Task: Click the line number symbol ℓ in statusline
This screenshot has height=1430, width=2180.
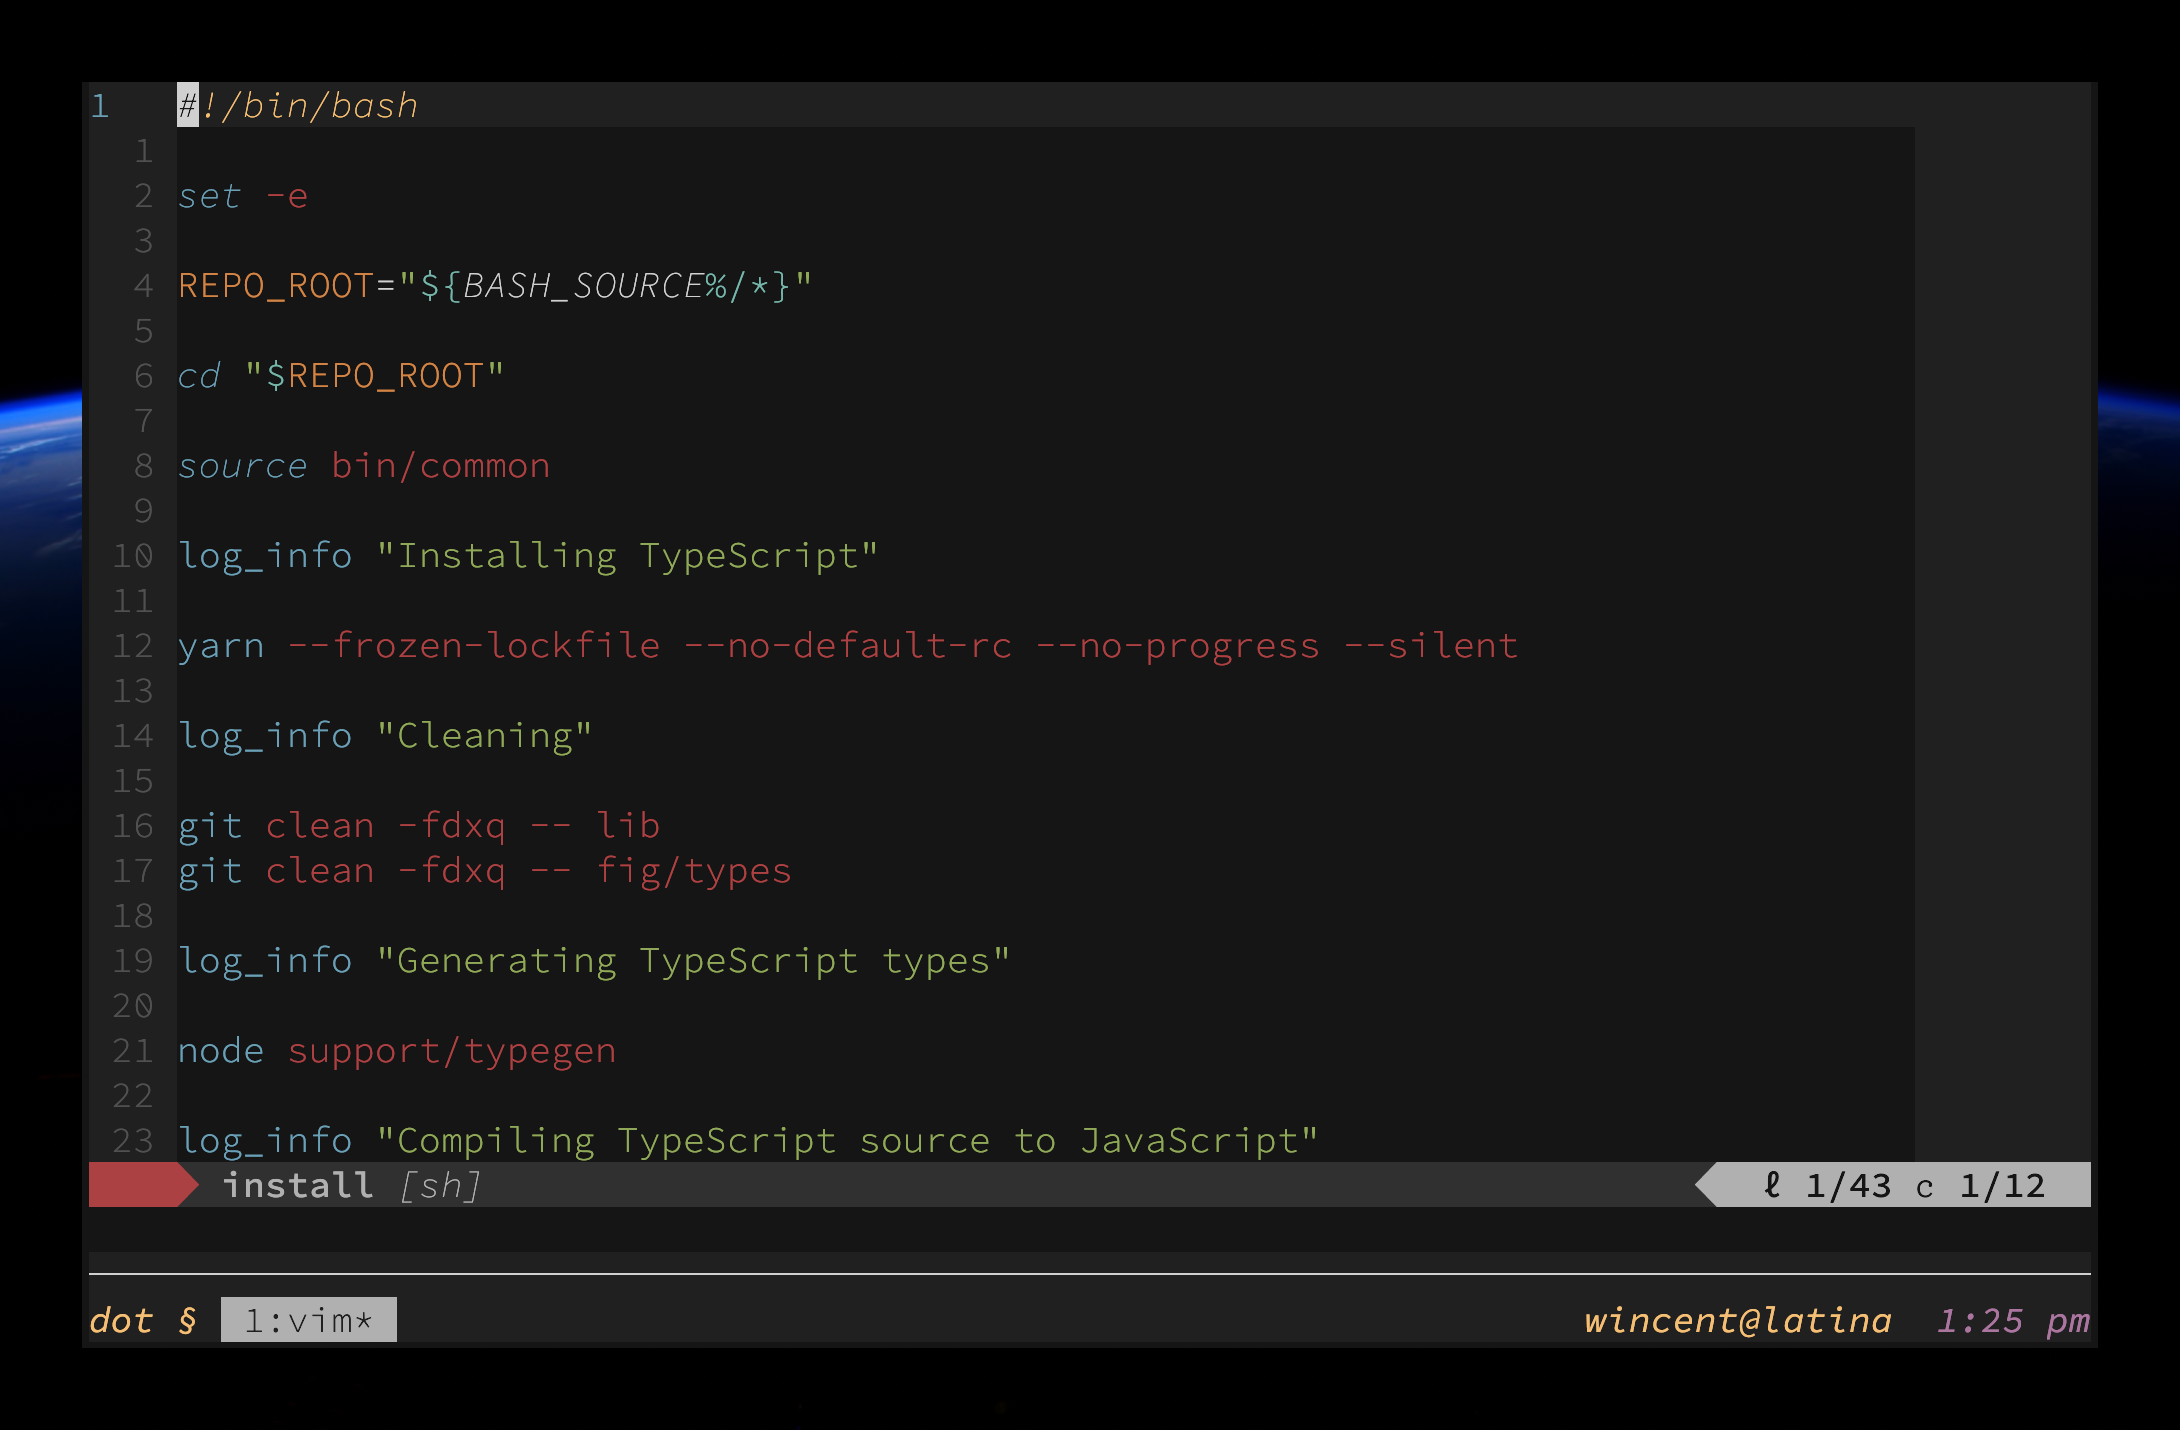Action: coord(1772,1185)
